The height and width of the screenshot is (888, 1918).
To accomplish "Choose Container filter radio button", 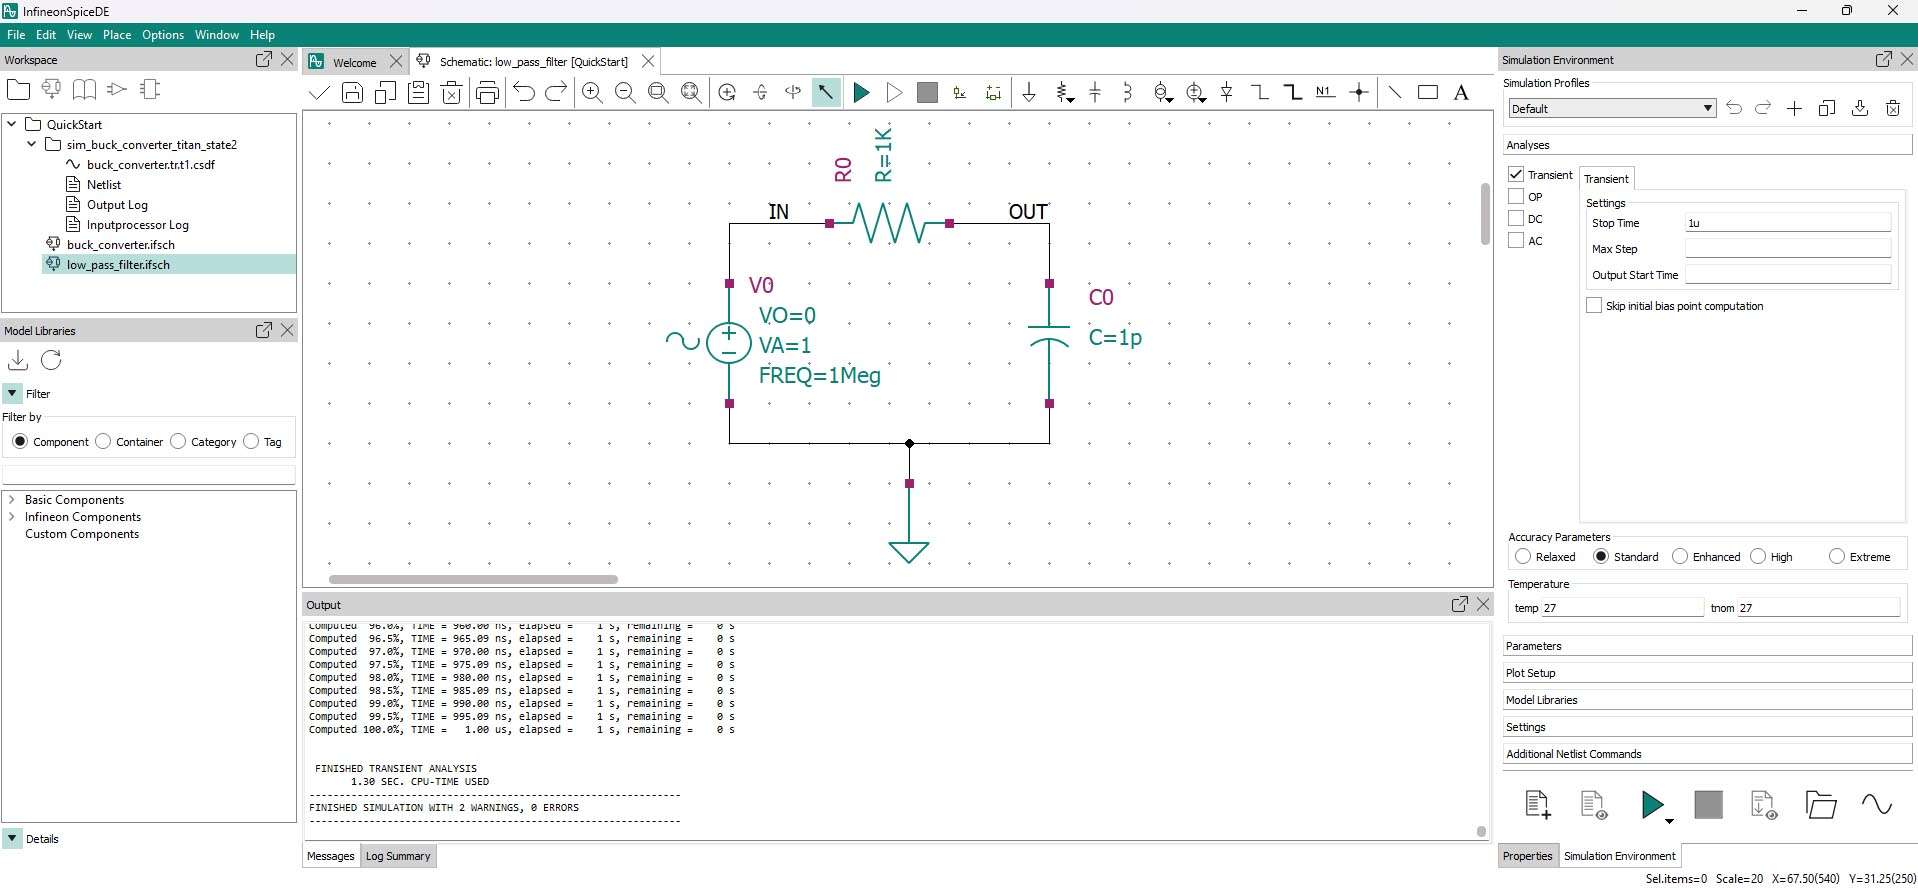I will [x=103, y=442].
